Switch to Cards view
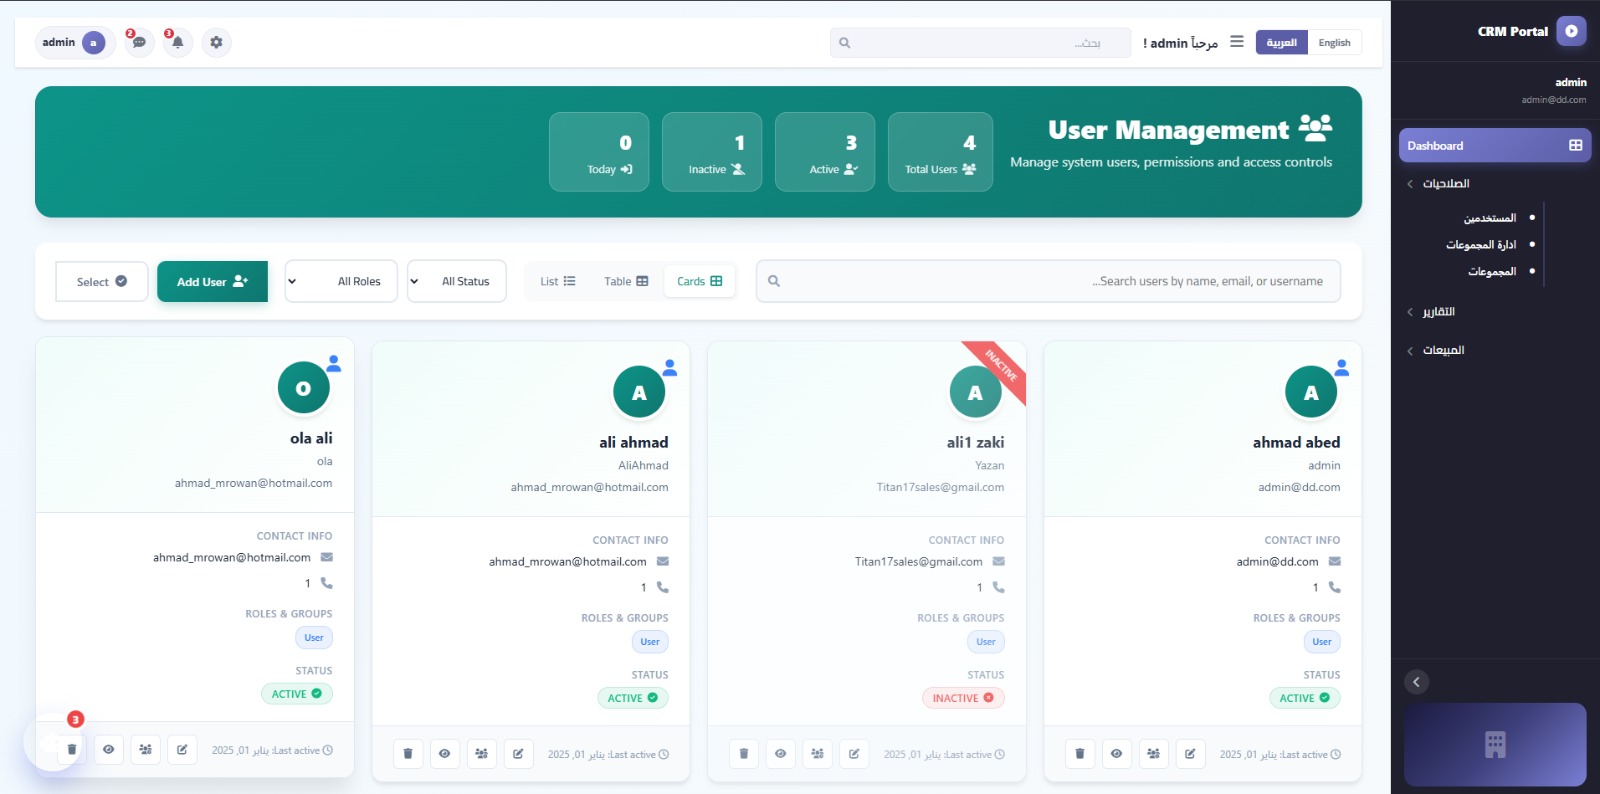The height and width of the screenshot is (794, 1600). coord(699,282)
